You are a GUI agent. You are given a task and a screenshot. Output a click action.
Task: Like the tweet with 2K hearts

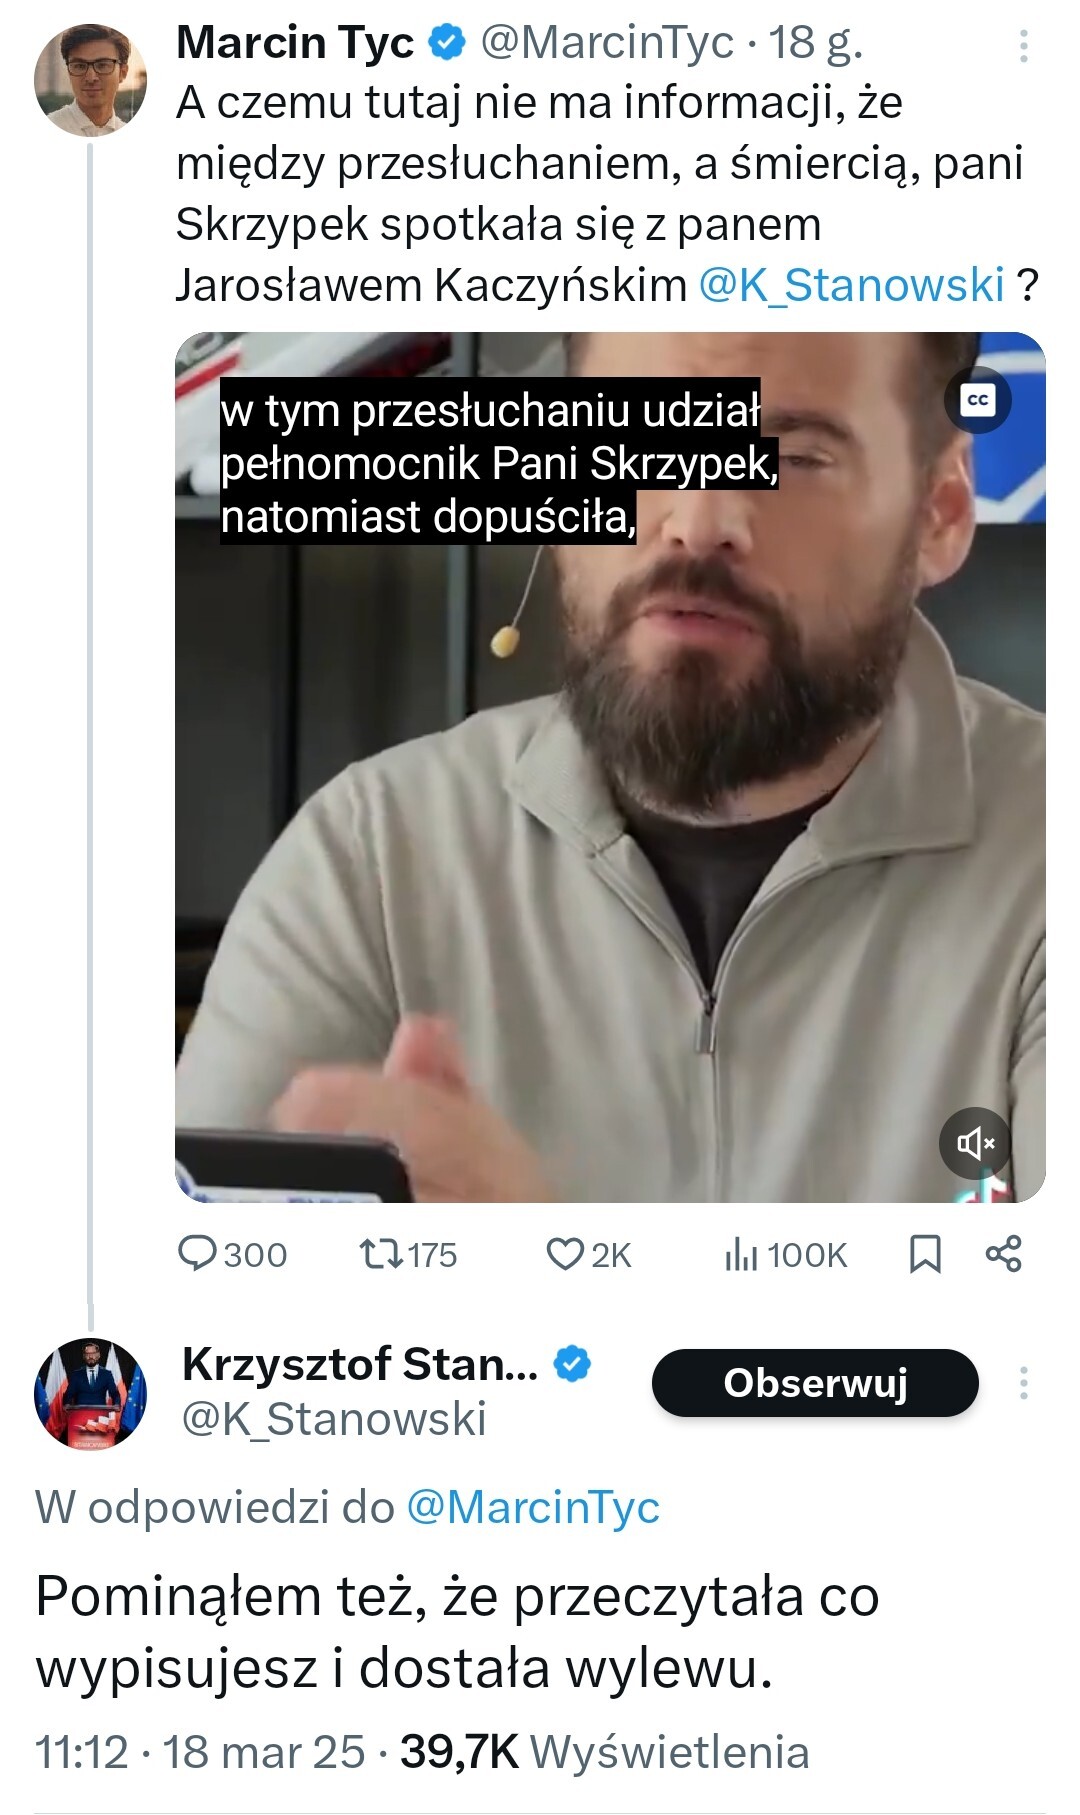[x=565, y=1254]
